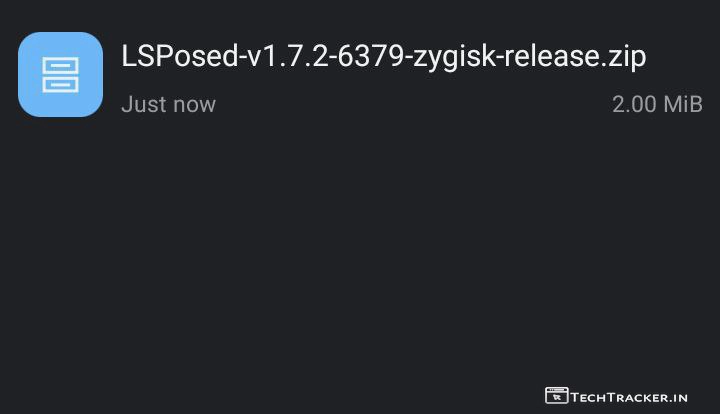720x414 pixels.
Task: Tap the white drawer glyph inside the zip icon
Action: pyautogui.click(x=60, y=74)
